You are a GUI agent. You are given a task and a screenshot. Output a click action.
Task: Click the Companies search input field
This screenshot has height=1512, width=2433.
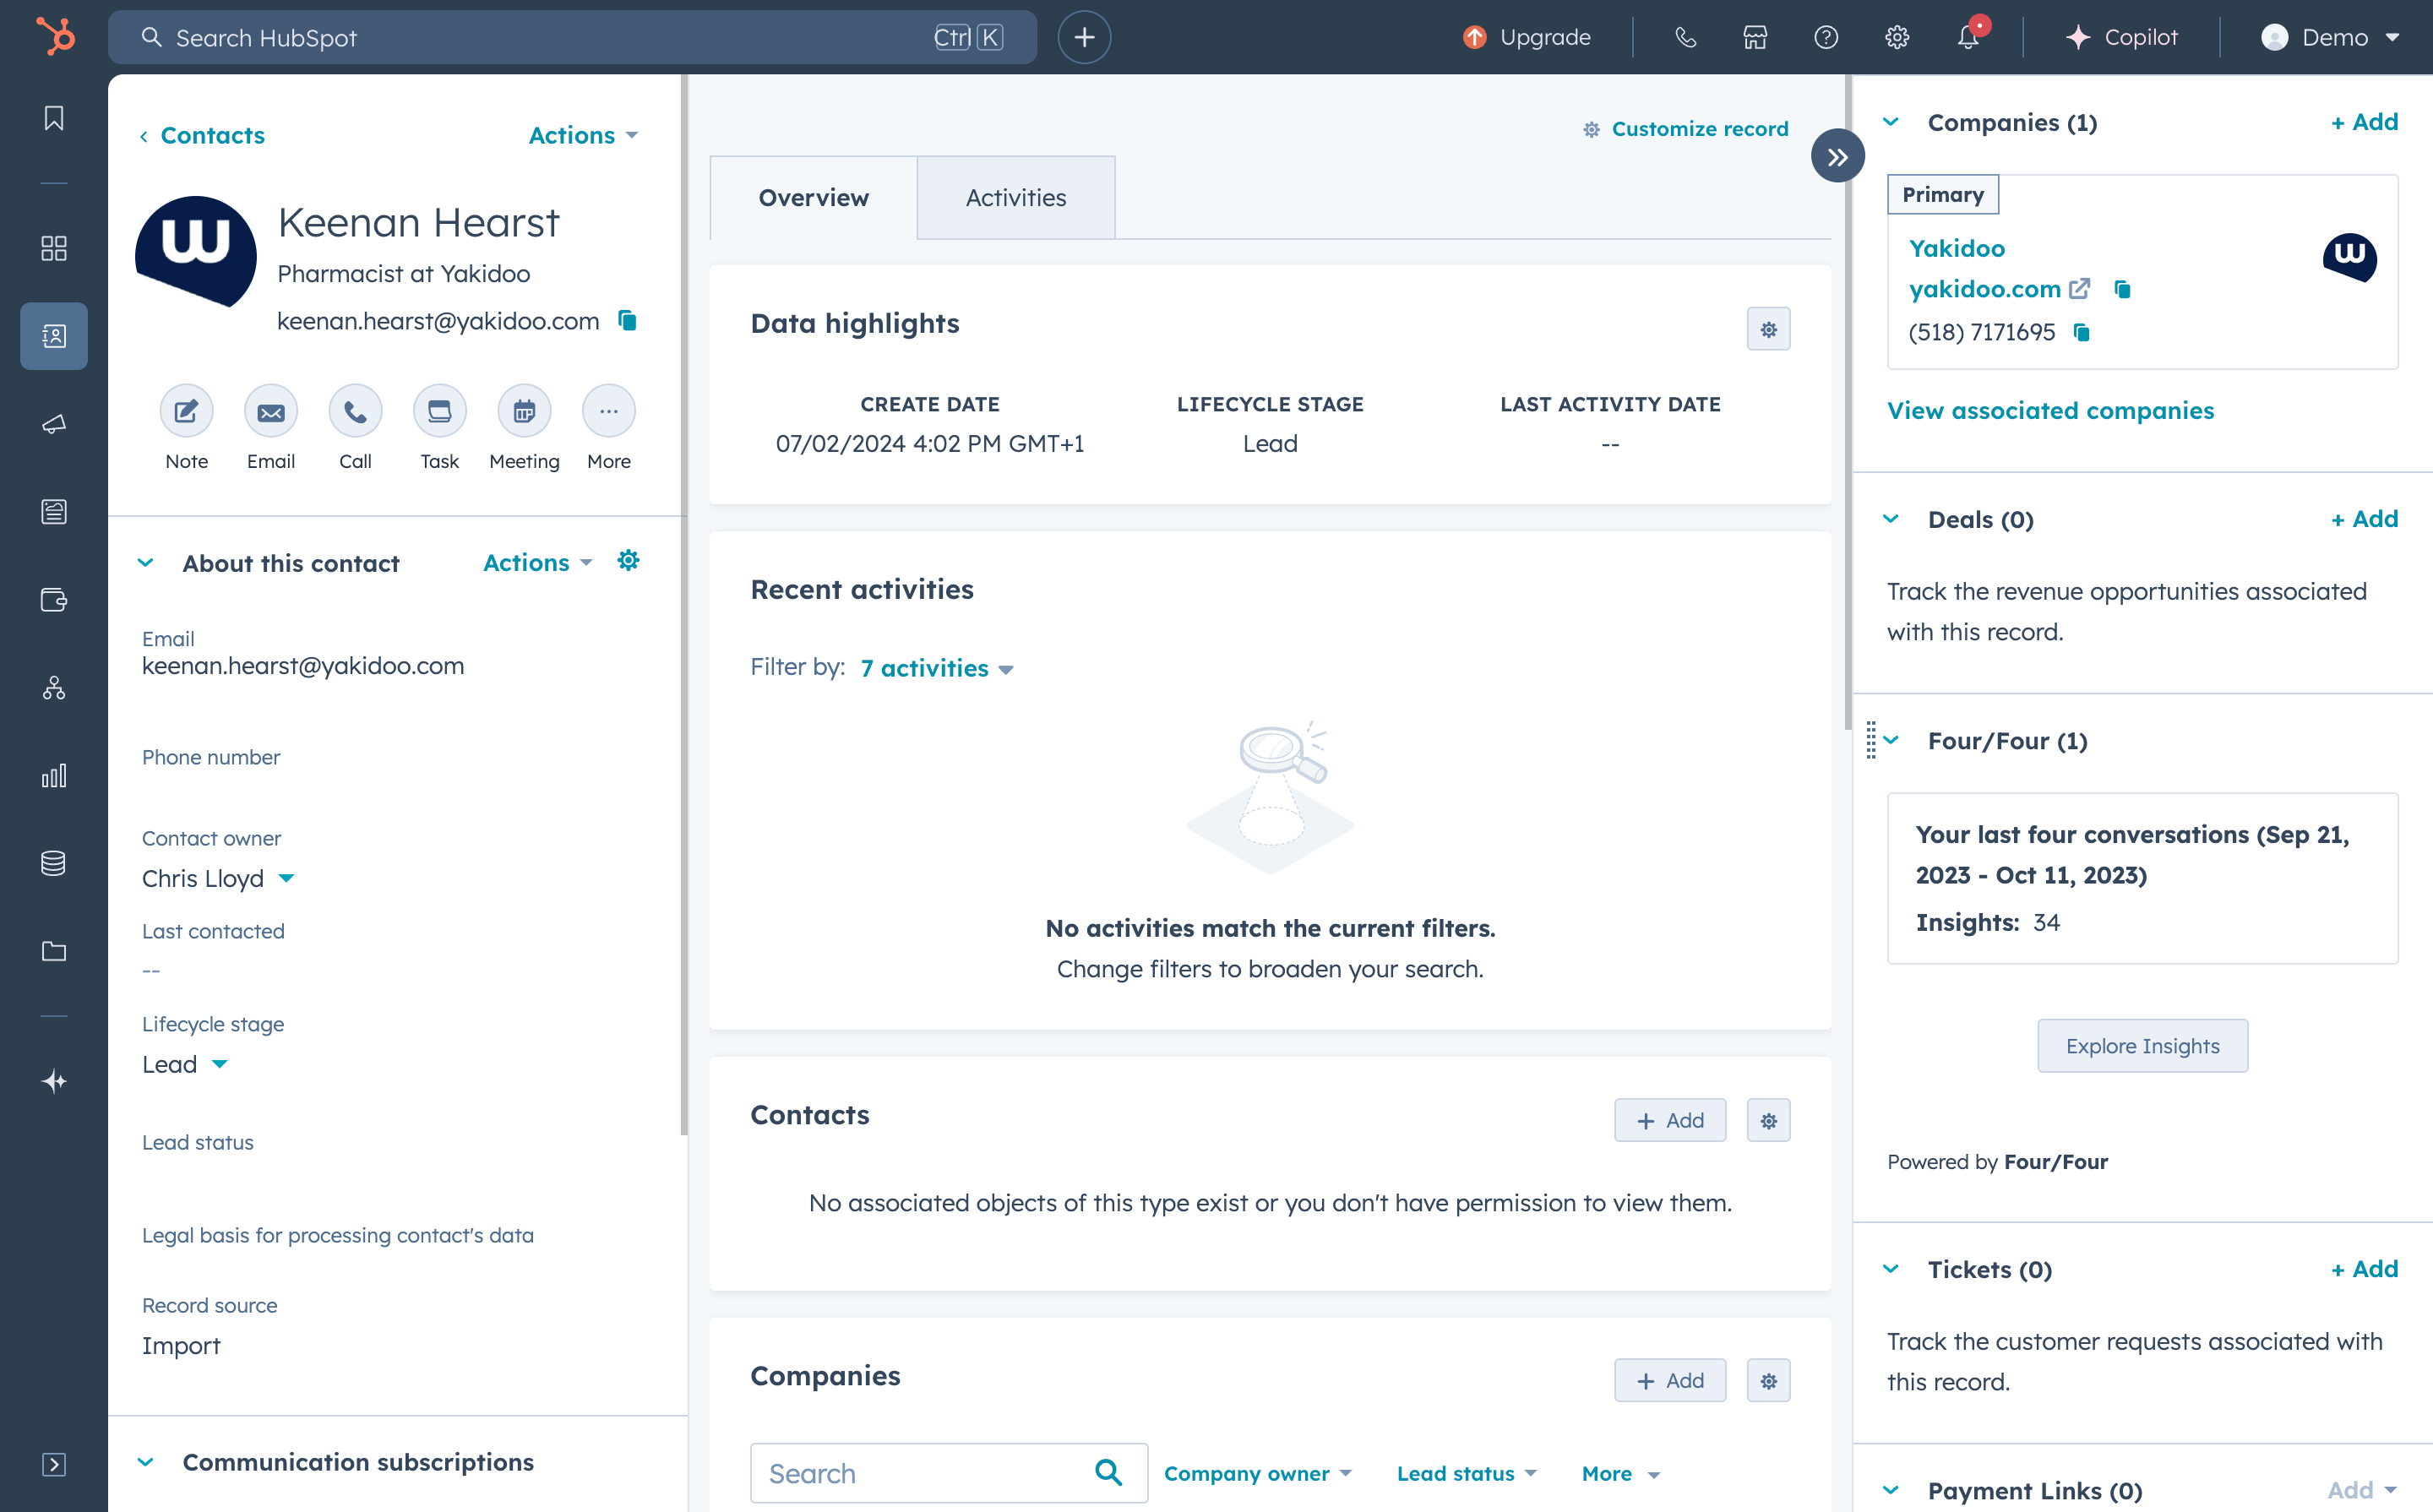coord(925,1473)
